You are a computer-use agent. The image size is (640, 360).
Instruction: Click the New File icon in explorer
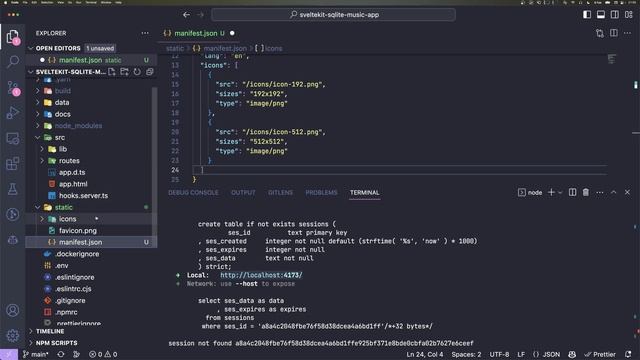point(112,72)
